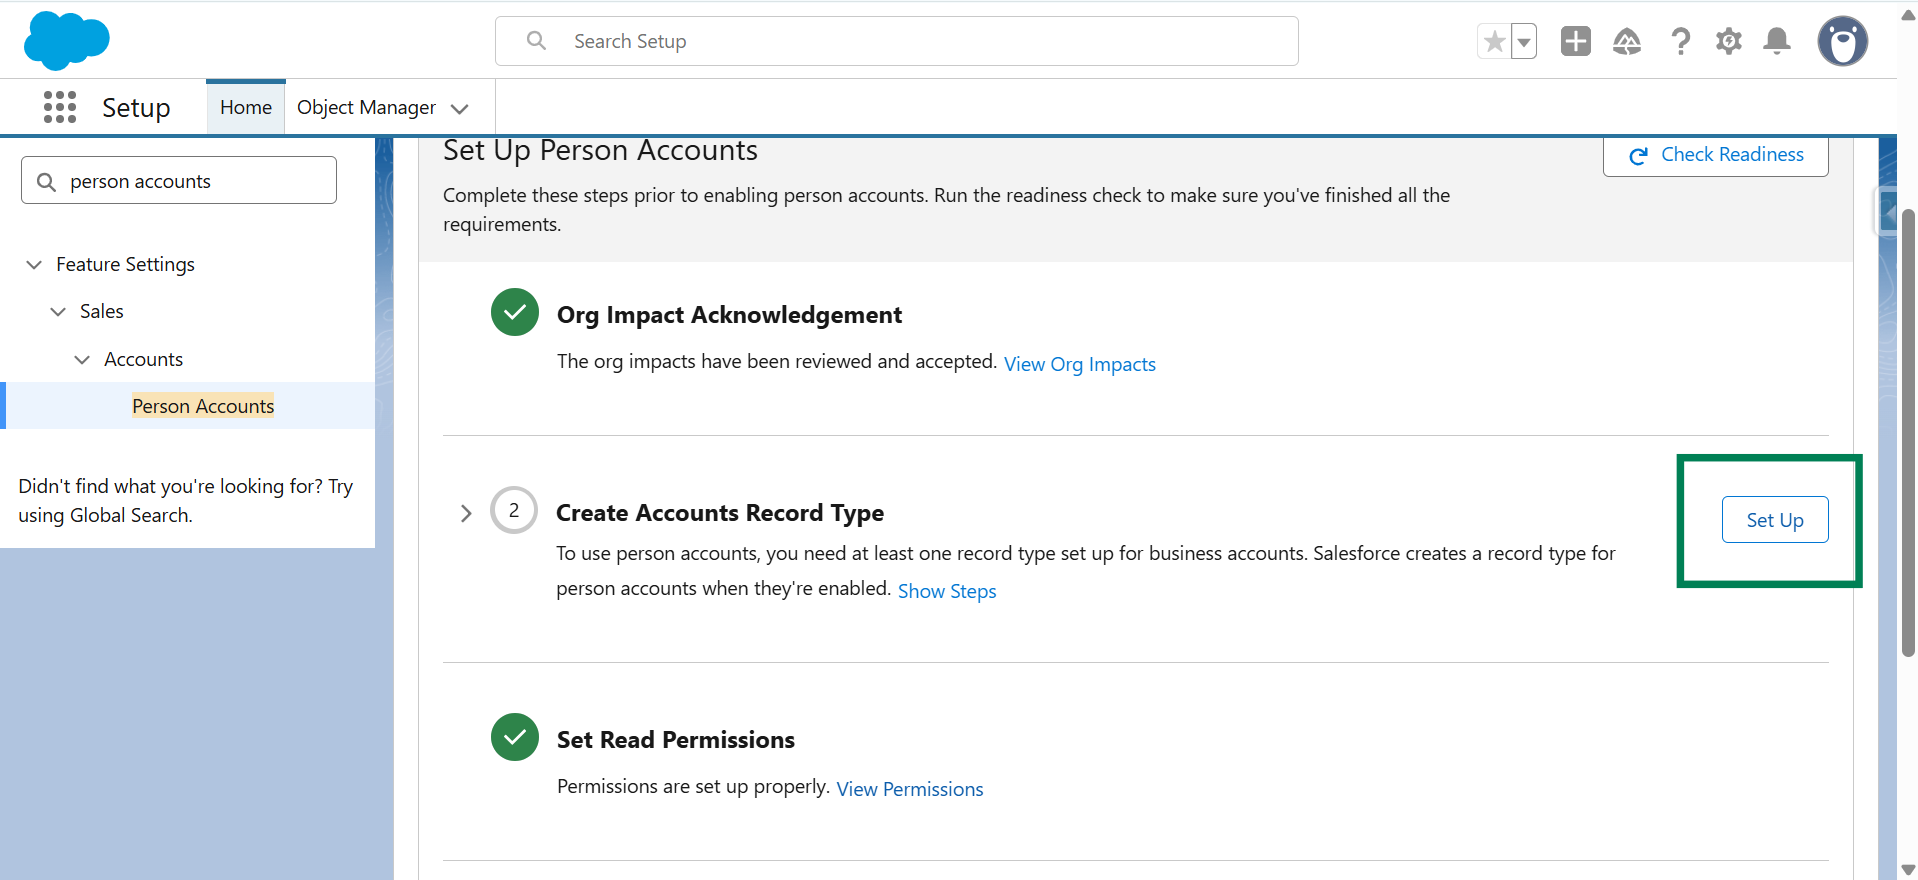
Task: Click the Search Setup field
Action: click(896, 41)
